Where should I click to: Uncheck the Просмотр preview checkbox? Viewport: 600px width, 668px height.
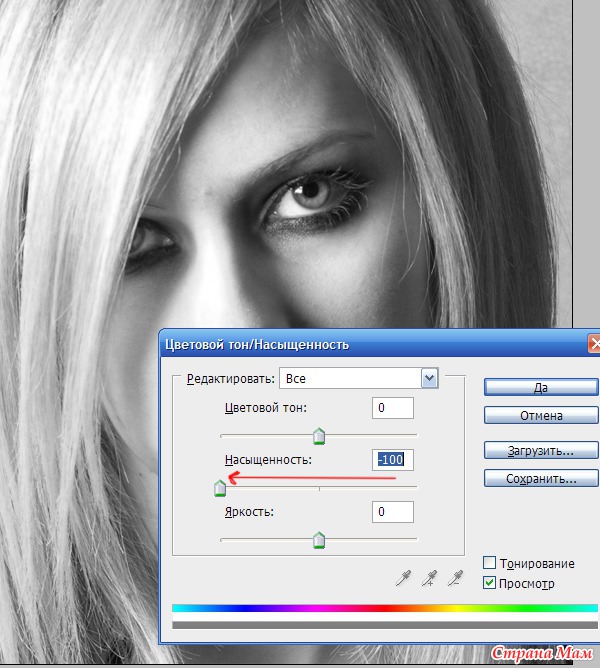[x=489, y=582]
